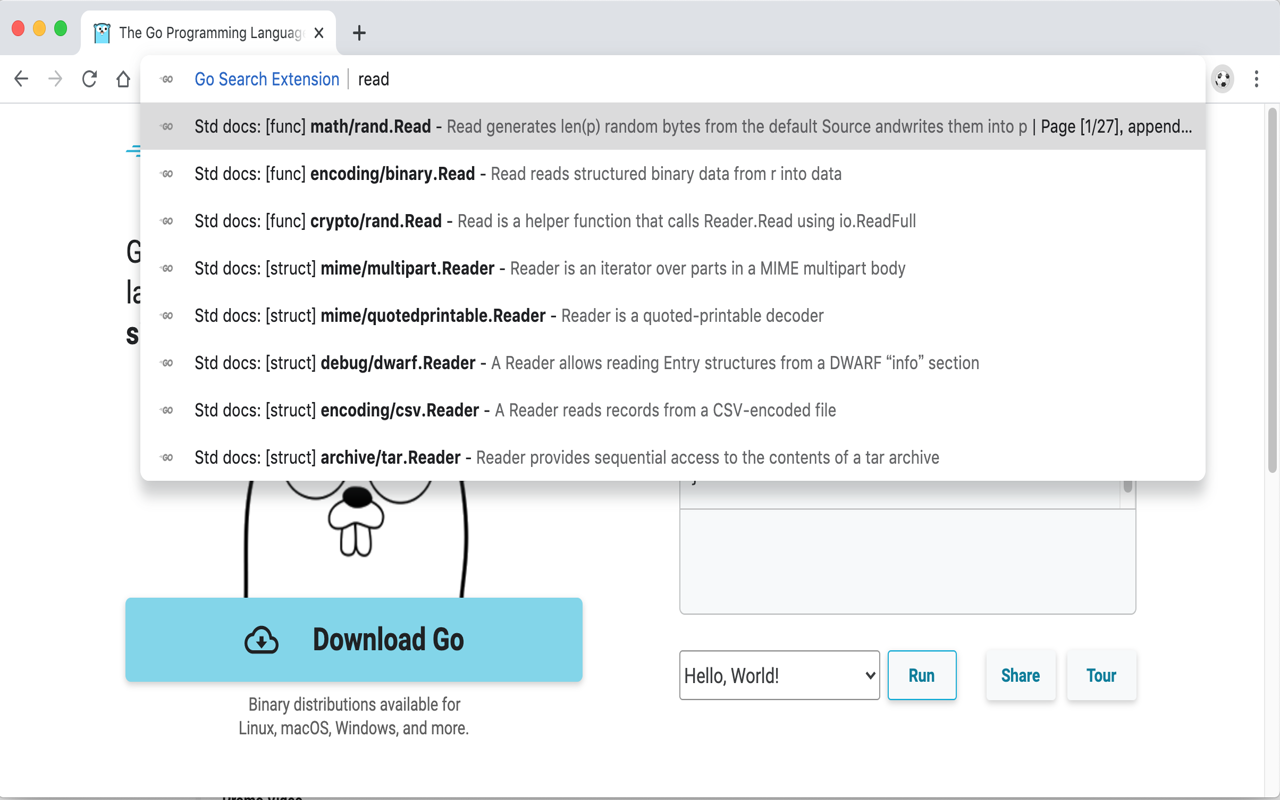
Task: Click the browser forward arrow
Action: [55, 79]
